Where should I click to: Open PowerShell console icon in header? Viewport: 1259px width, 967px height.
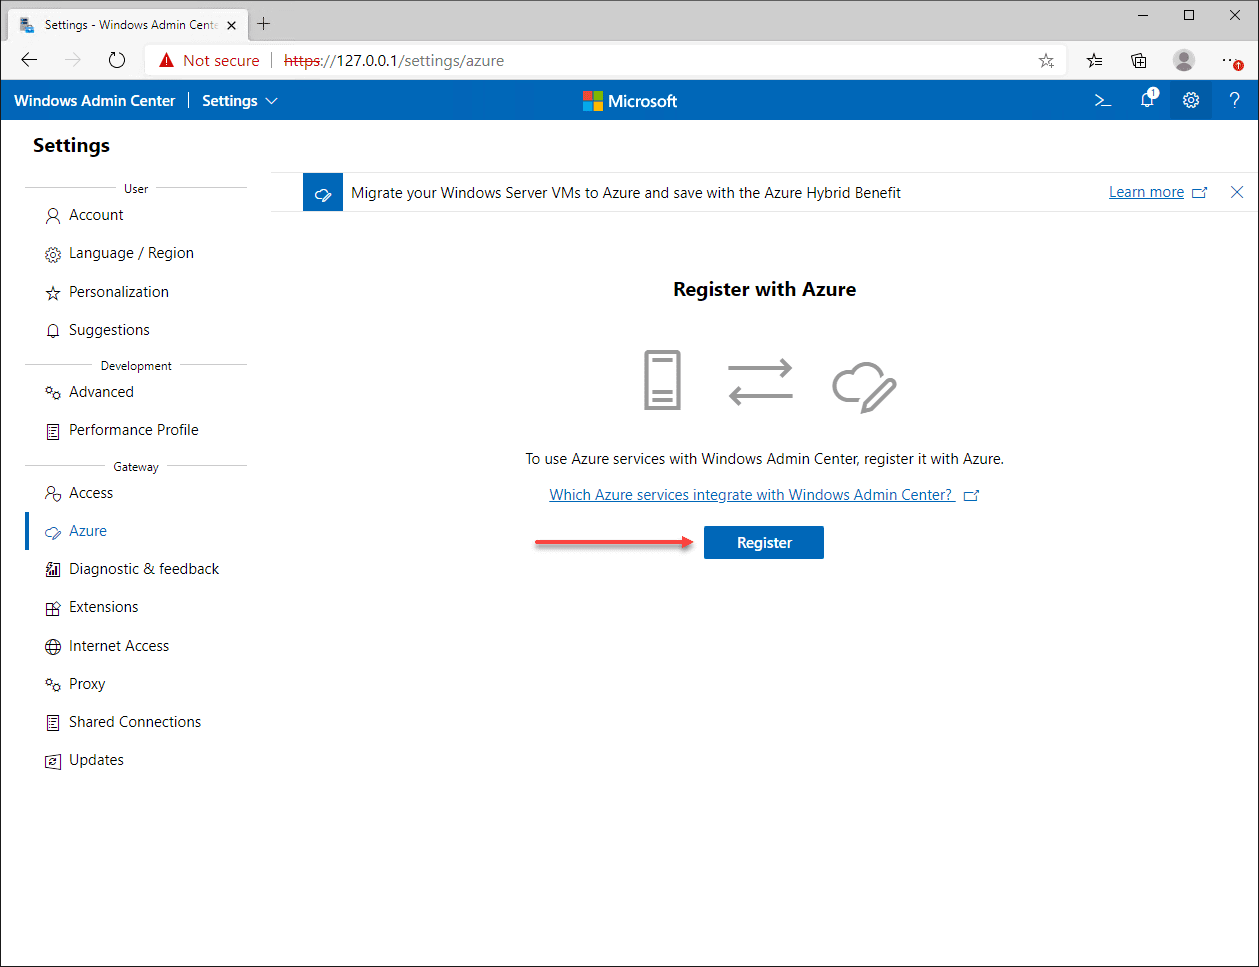[x=1103, y=100]
